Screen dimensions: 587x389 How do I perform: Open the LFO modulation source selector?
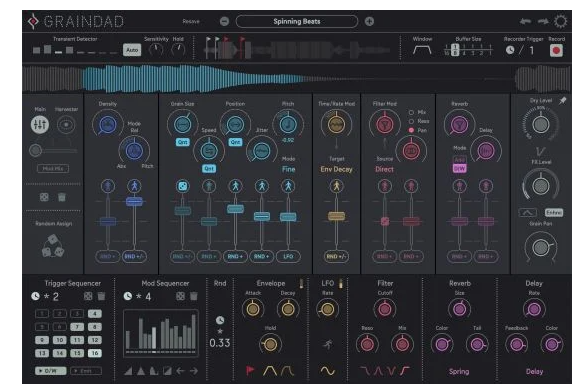(288, 256)
